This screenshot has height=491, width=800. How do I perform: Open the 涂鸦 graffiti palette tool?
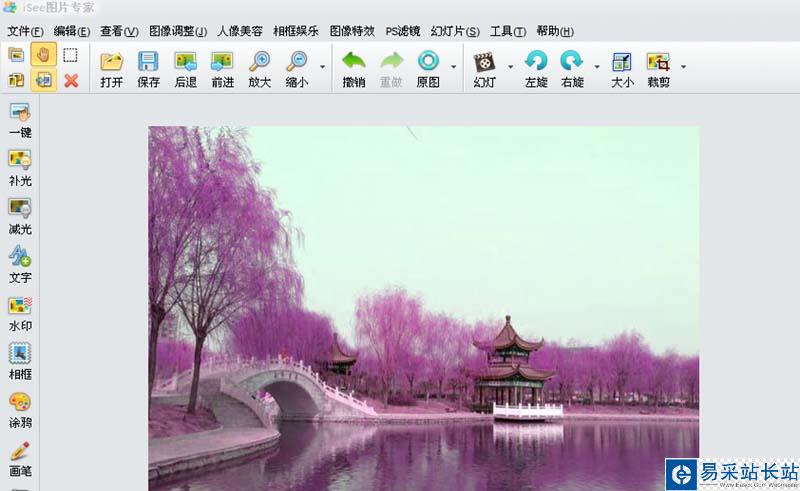[x=20, y=409]
